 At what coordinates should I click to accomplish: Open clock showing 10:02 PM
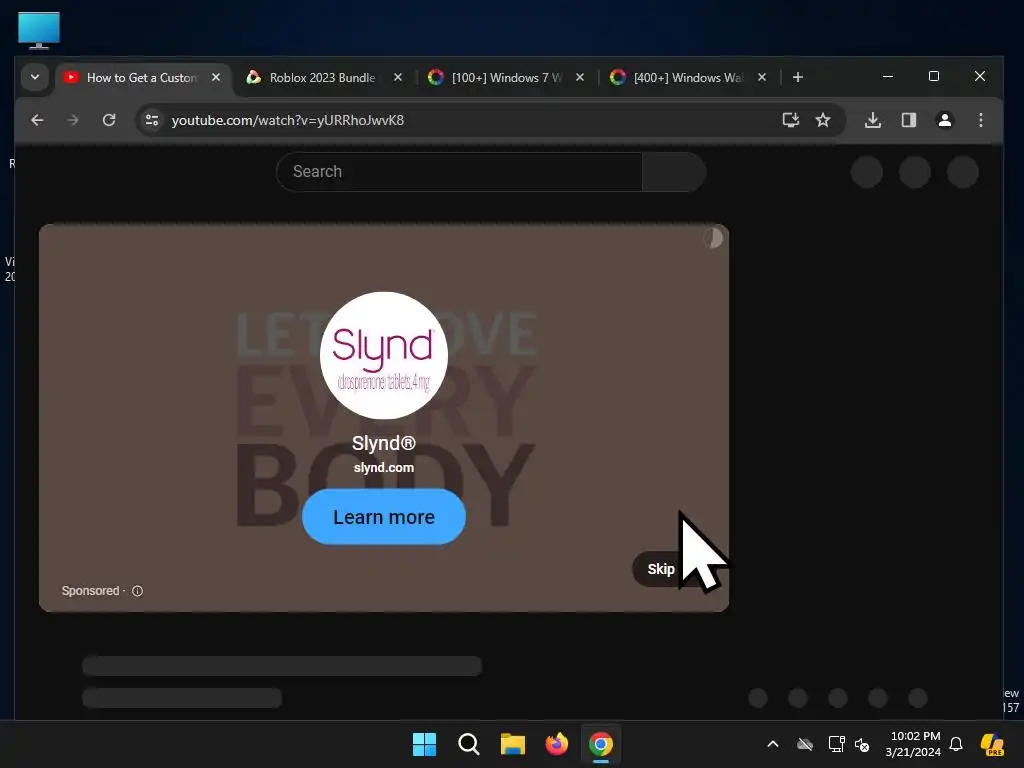tap(914, 744)
